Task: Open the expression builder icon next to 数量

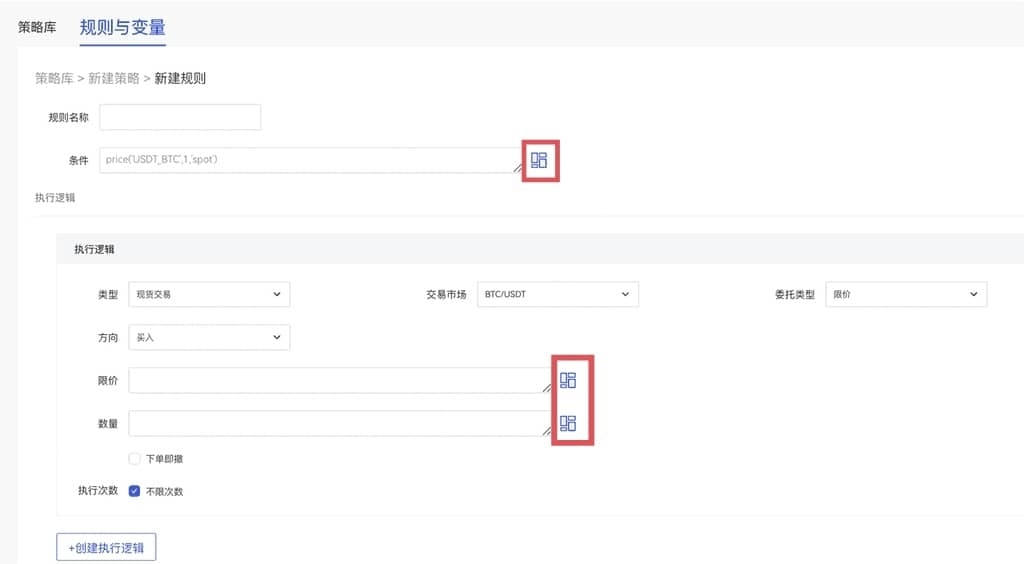Action: (568, 423)
